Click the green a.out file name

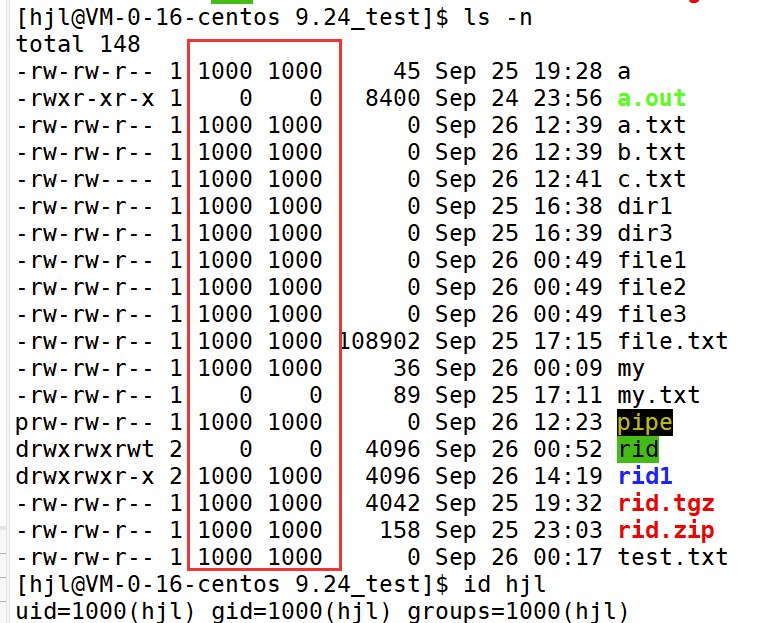652,98
